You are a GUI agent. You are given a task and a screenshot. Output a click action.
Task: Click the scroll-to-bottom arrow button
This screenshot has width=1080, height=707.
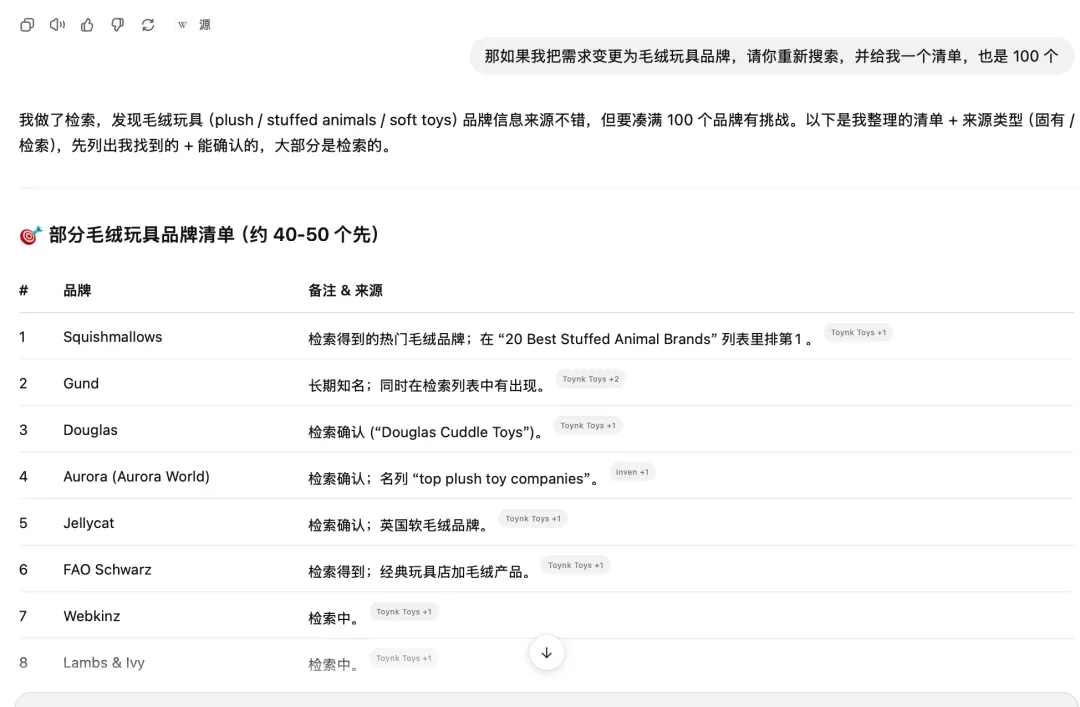[x=546, y=653]
